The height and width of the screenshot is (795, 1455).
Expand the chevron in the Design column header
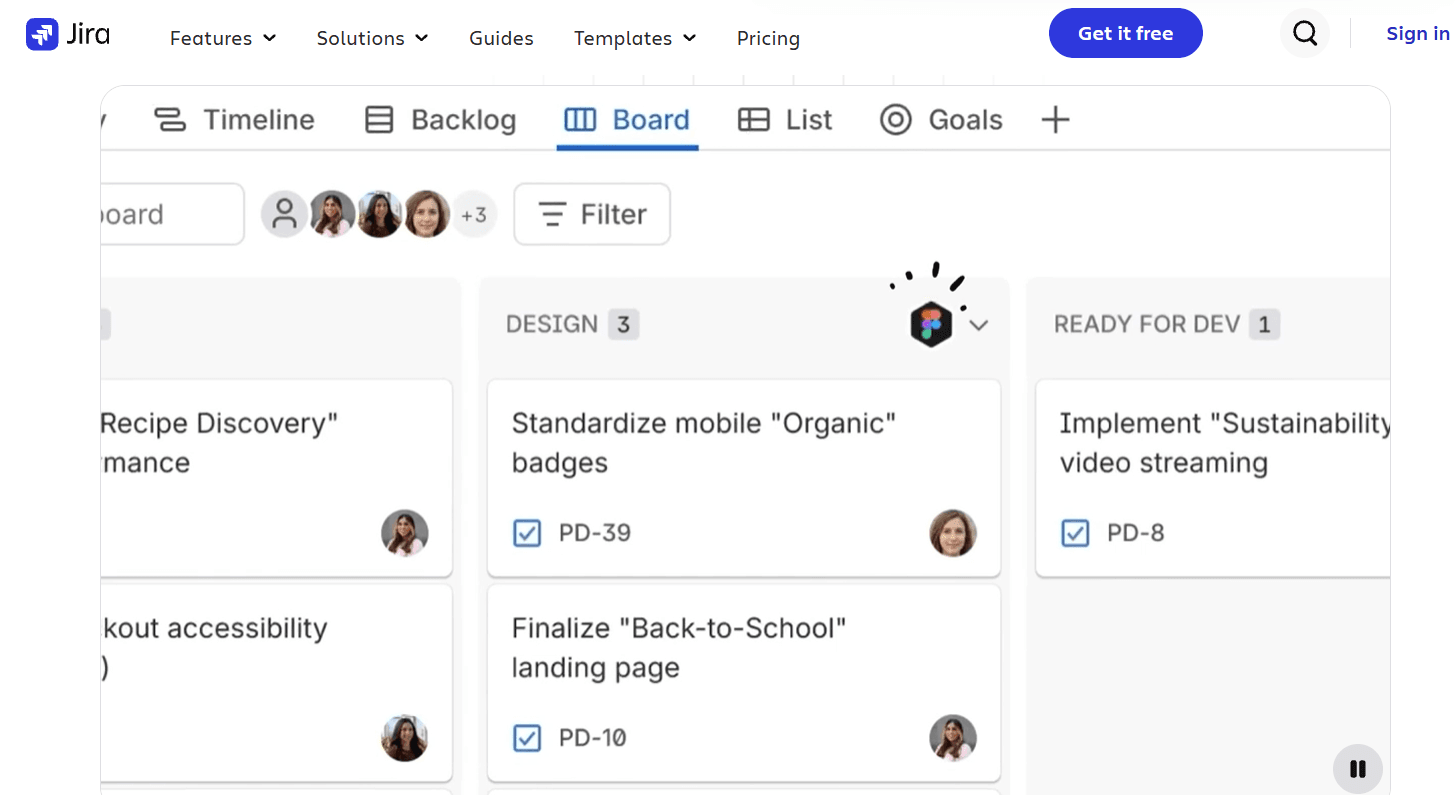tap(979, 325)
